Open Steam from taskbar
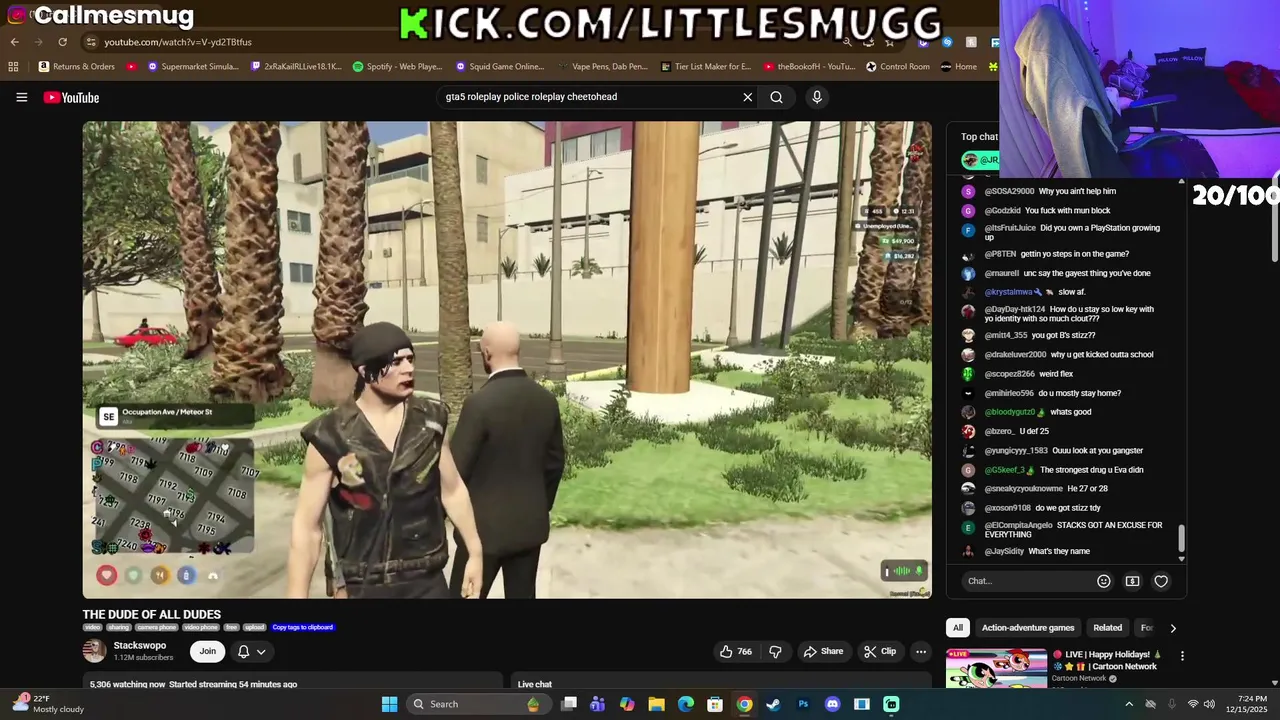The height and width of the screenshot is (720, 1280). click(x=773, y=704)
